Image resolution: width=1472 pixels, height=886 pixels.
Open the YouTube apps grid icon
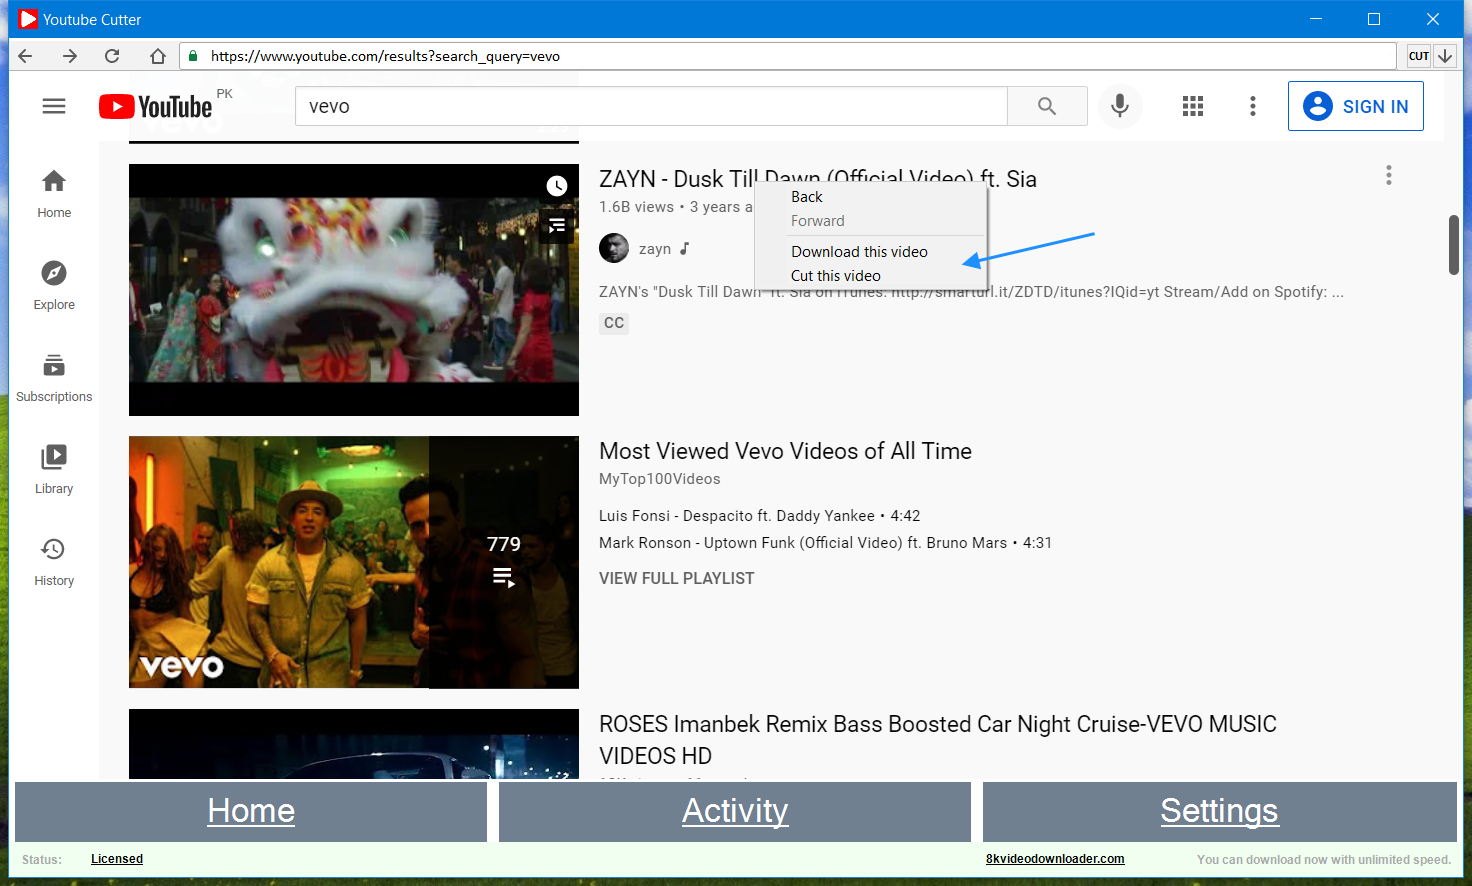pos(1193,106)
